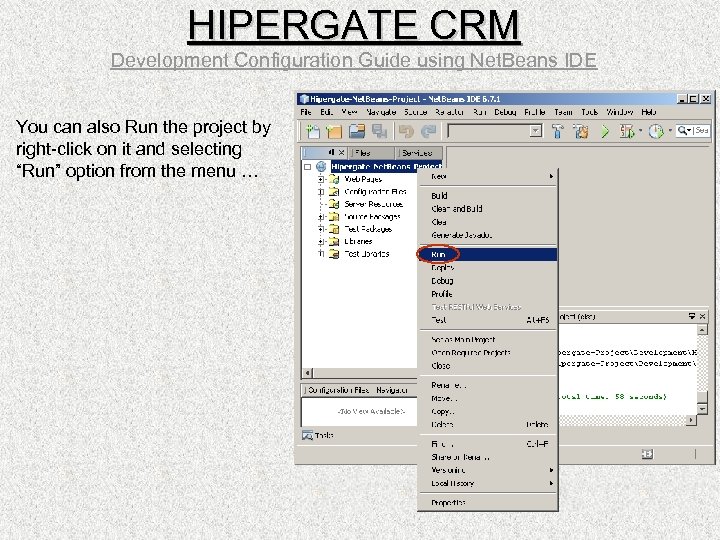Screen dimensions: 720x540
Task: Click the Redo toolbar icon
Action: (x=428, y=132)
